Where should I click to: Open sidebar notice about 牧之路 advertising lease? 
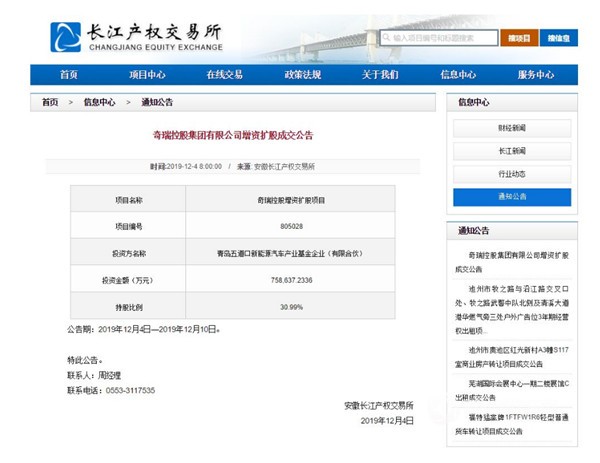click(x=512, y=310)
